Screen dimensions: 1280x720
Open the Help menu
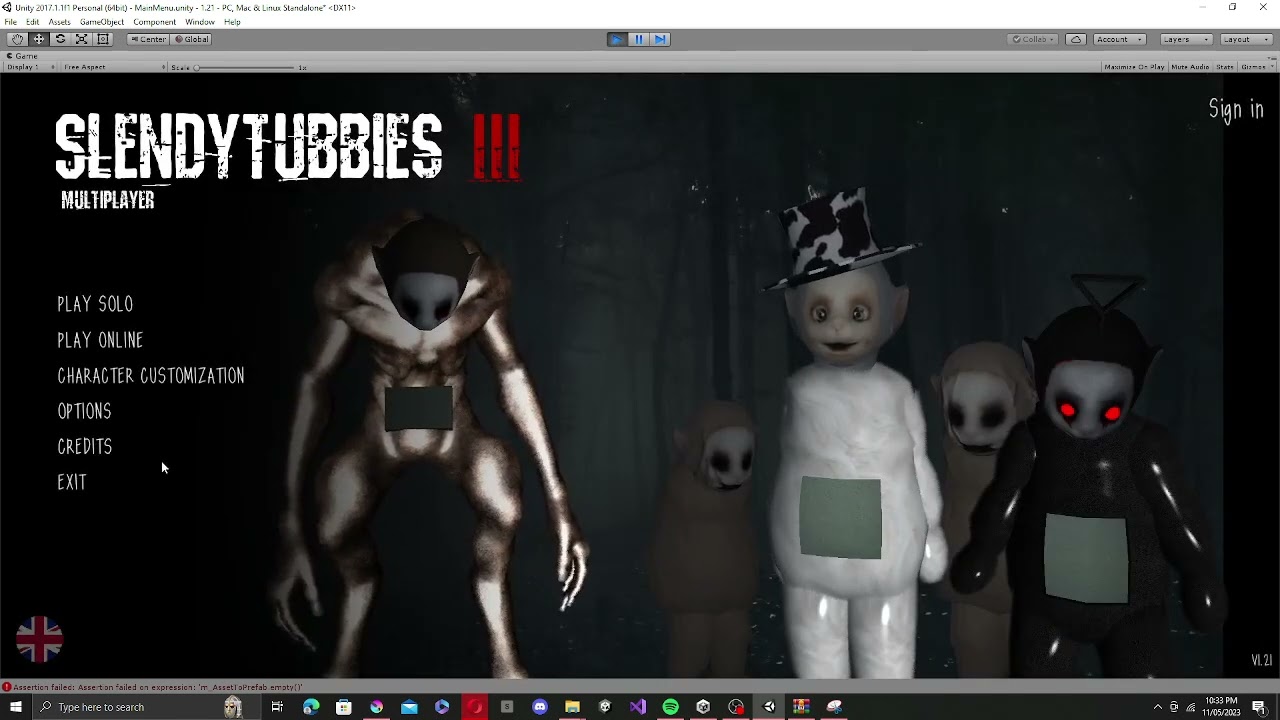(x=232, y=22)
